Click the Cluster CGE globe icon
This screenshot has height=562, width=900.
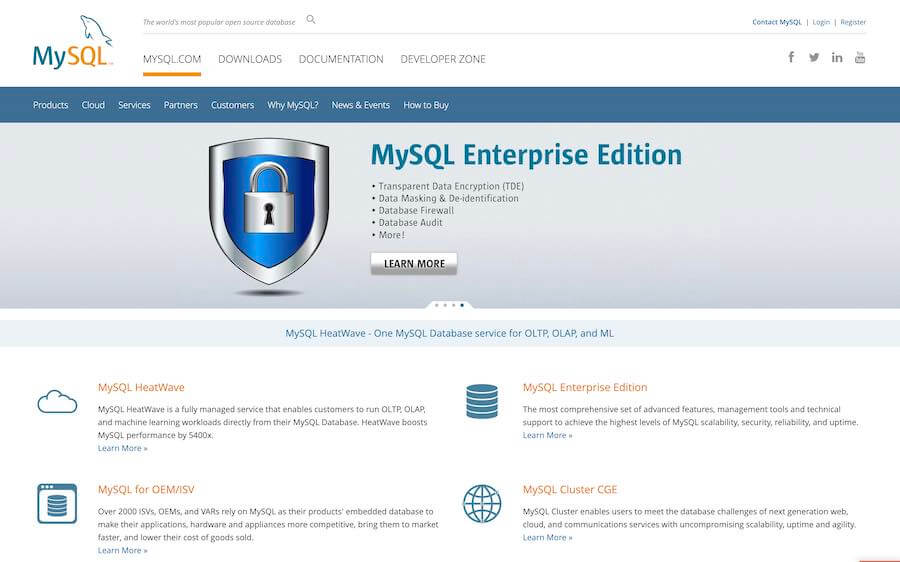click(482, 503)
